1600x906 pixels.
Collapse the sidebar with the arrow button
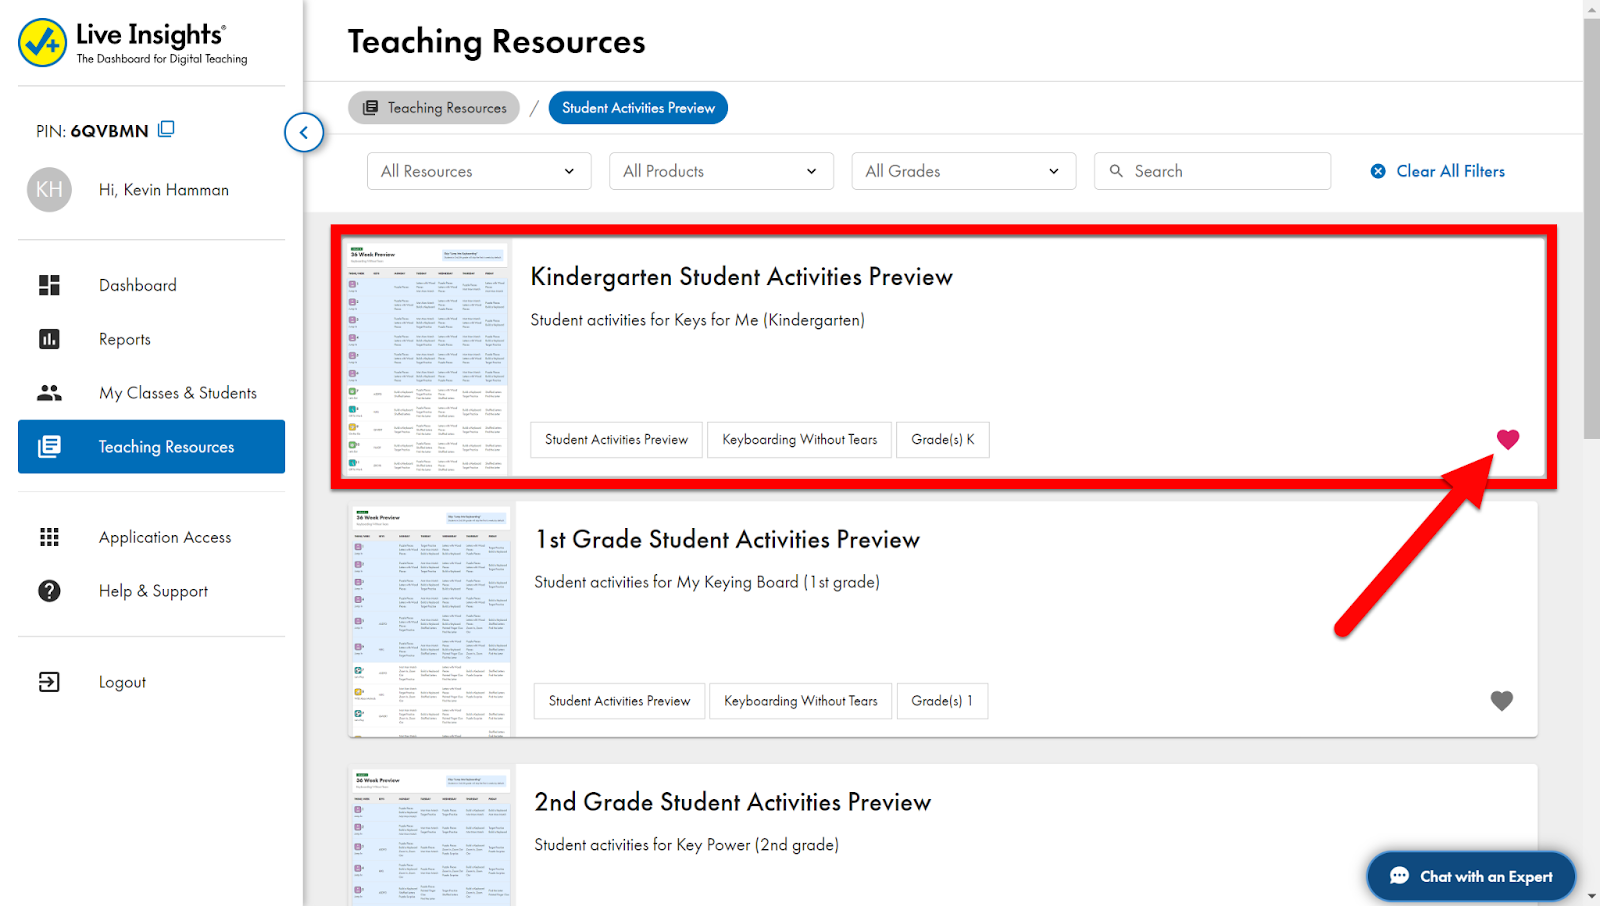pos(304,132)
